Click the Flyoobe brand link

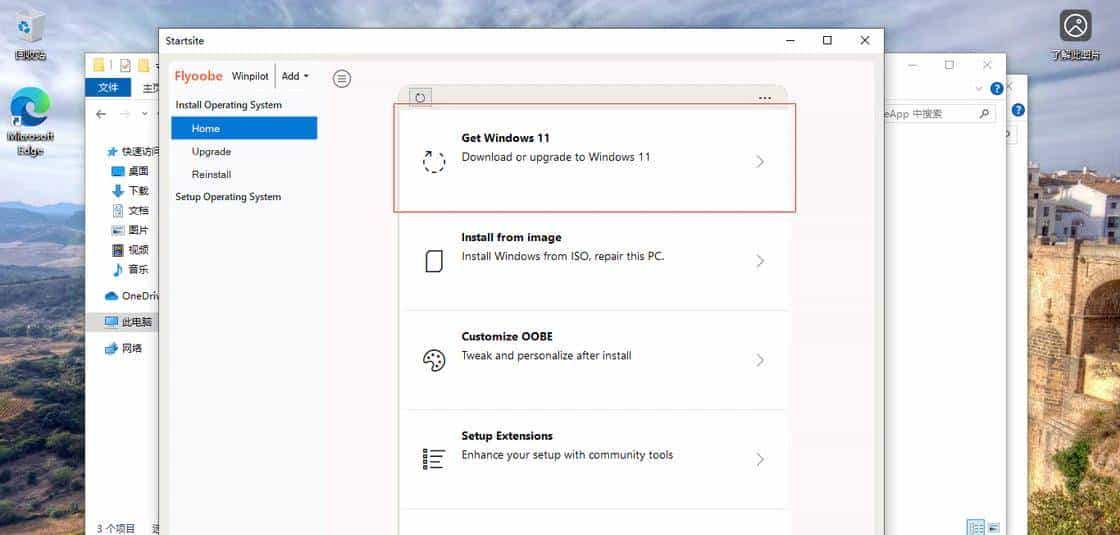199,76
